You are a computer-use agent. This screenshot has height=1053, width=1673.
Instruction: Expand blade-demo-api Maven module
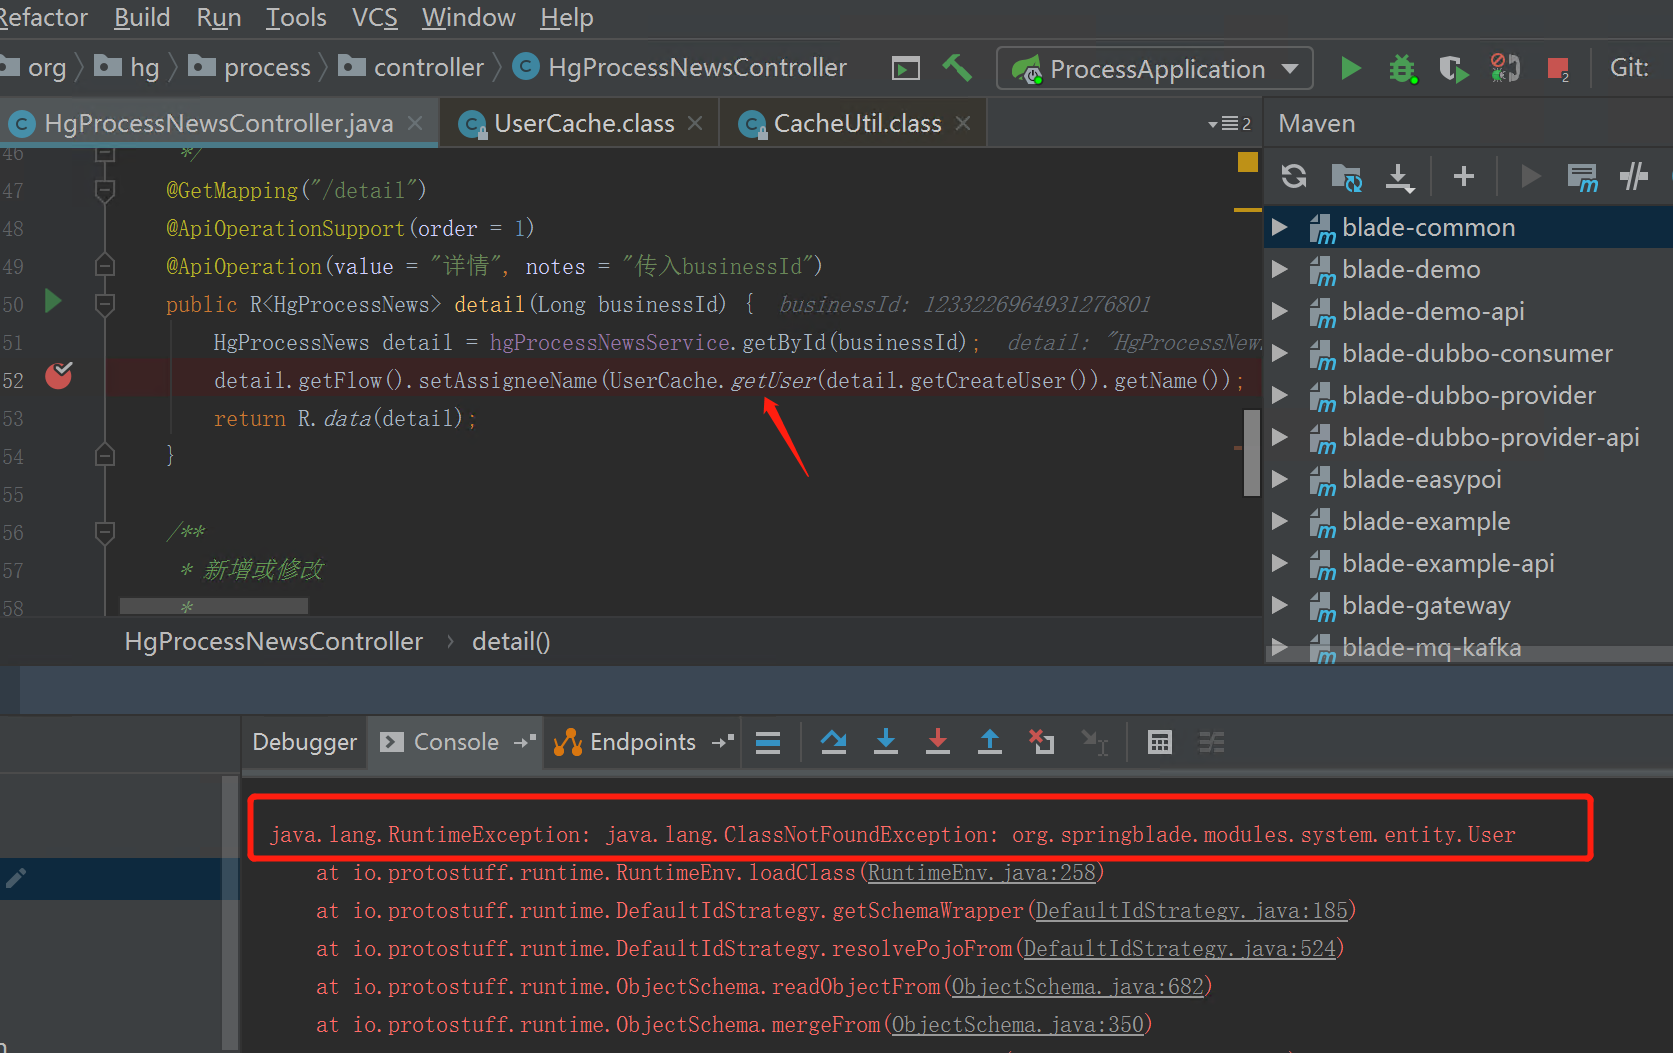1279,311
